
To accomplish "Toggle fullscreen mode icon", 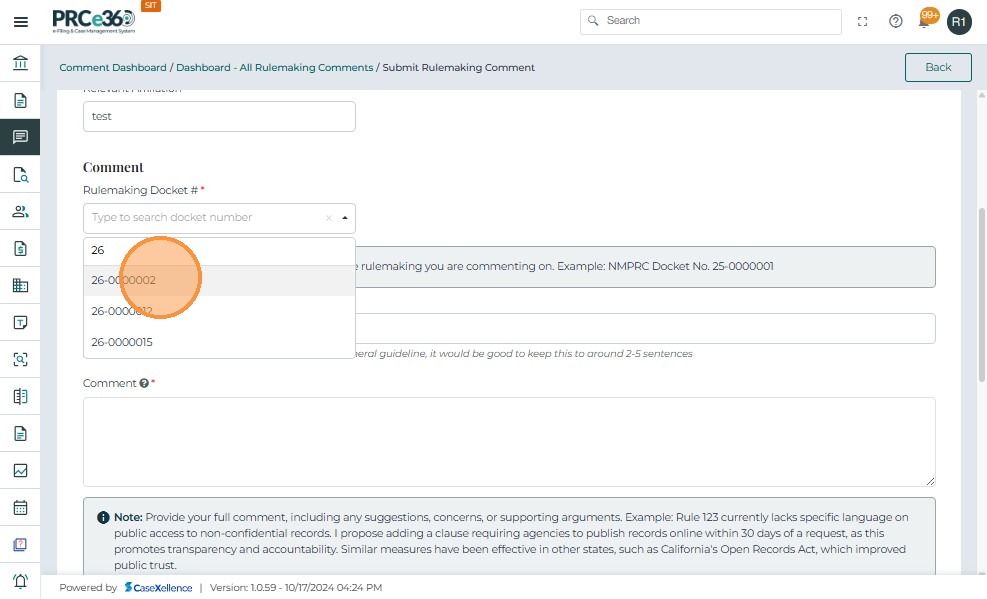I will pyautogui.click(x=863, y=21).
